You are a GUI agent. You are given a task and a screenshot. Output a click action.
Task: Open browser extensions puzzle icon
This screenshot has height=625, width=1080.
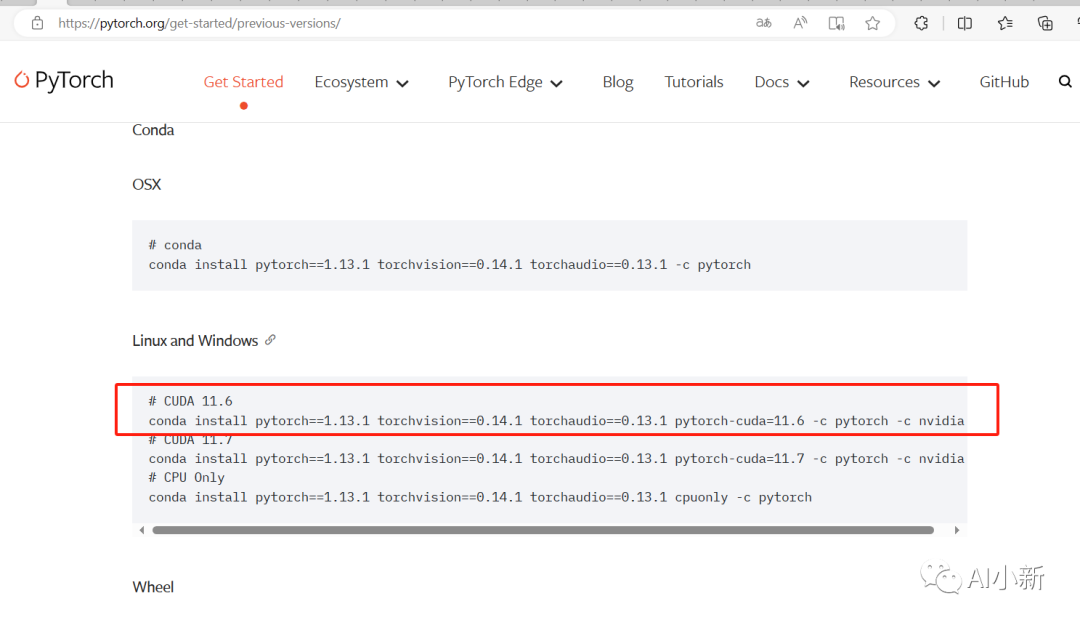(x=921, y=23)
